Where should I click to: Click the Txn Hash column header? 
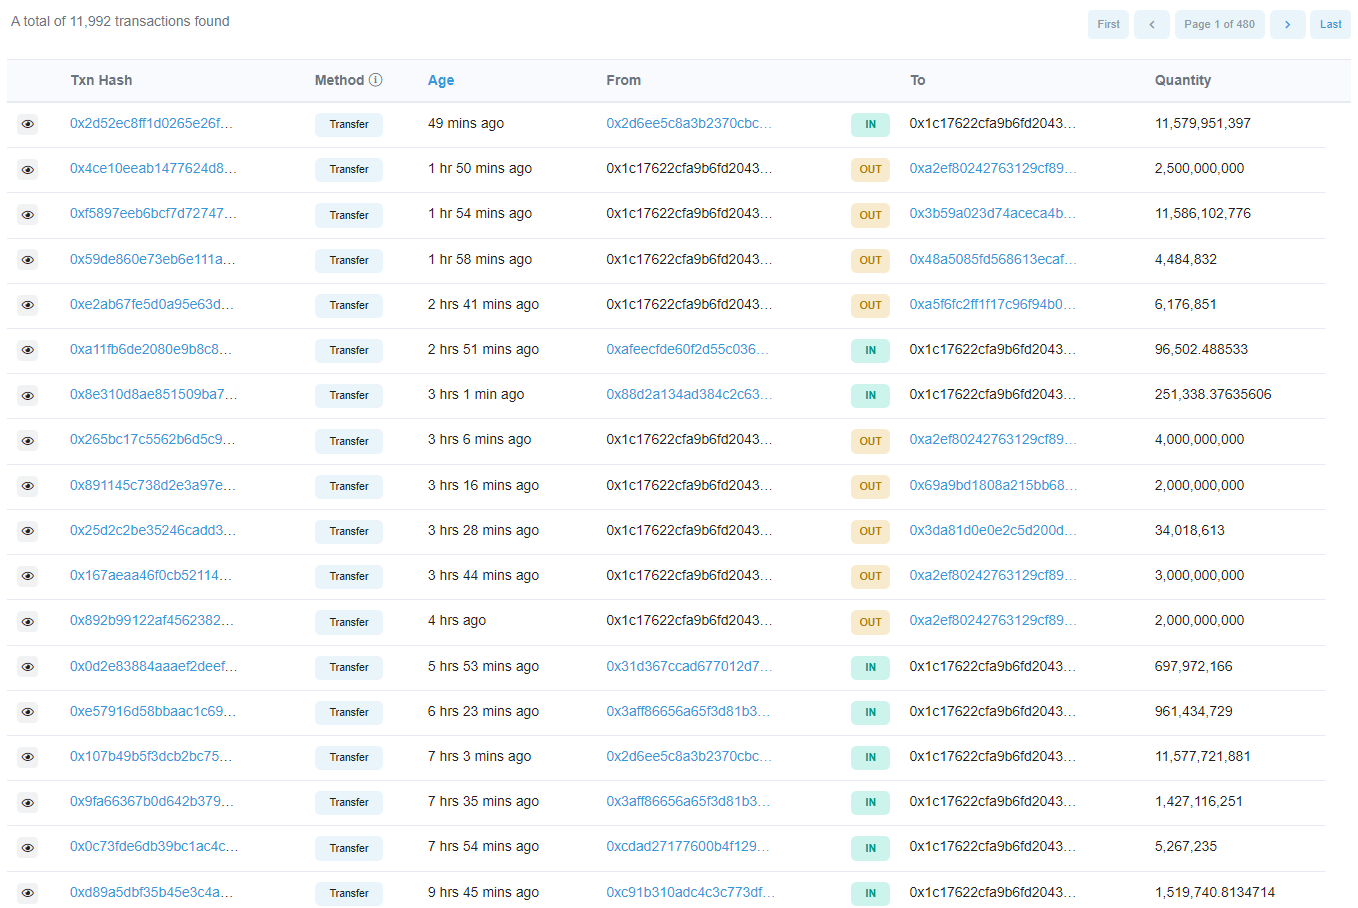click(x=101, y=80)
